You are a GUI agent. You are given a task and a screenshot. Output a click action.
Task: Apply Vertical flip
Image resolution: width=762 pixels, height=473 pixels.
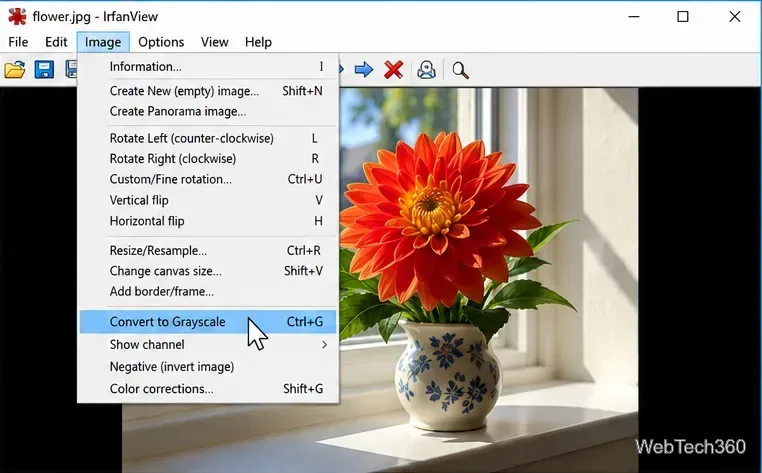208,200
